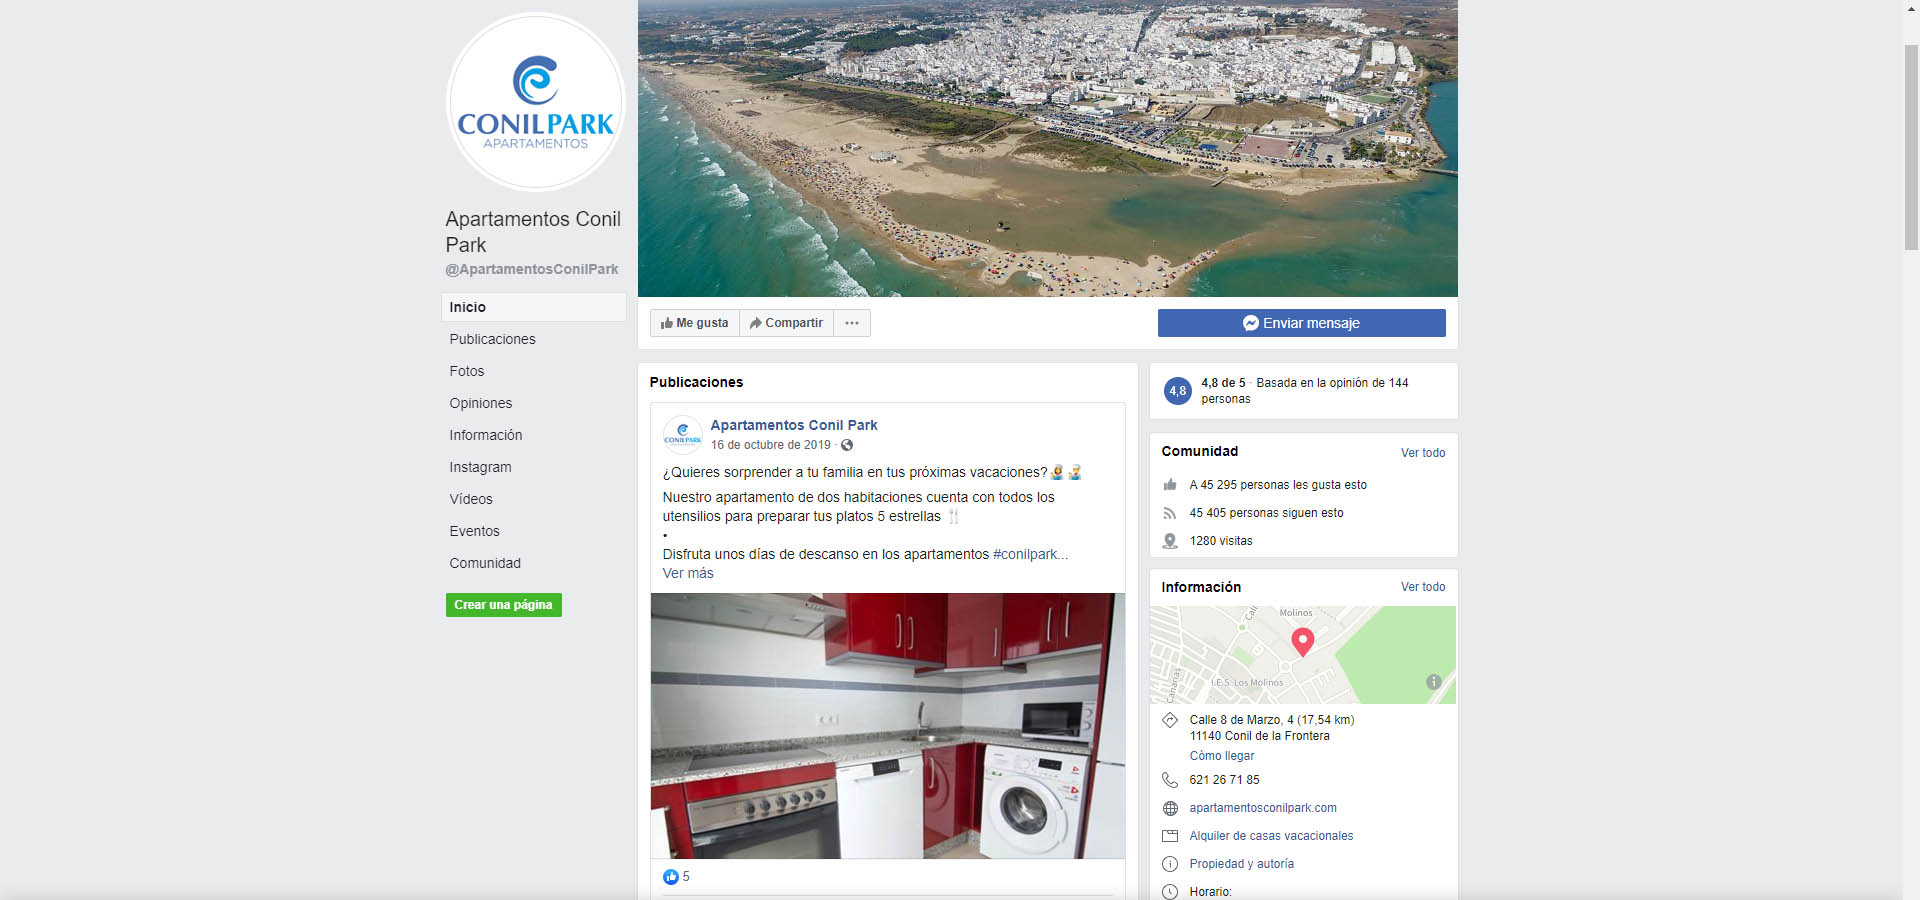Click the post author avatar thumbnail
This screenshot has width=1920, height=900.
click(x=682, y=435)
